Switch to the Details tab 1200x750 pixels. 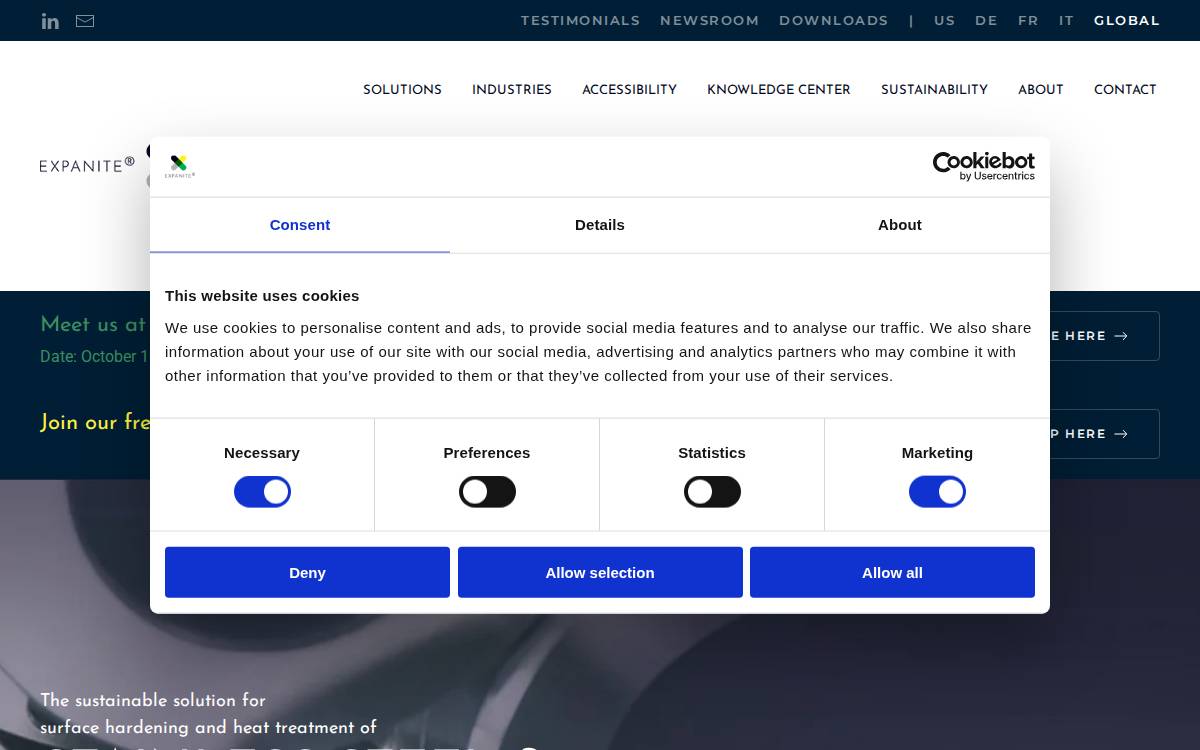tap(600, 225)
